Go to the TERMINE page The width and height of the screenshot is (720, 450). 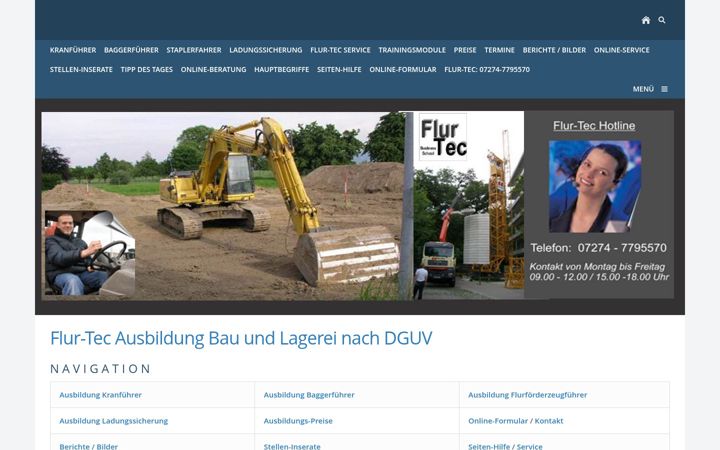coord(500,50)
